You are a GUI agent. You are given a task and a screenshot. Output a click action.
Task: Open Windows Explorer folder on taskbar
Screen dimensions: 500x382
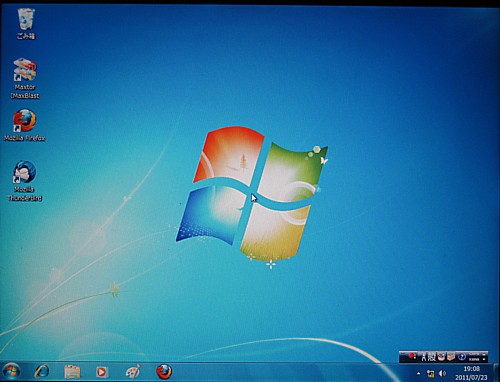72,372
